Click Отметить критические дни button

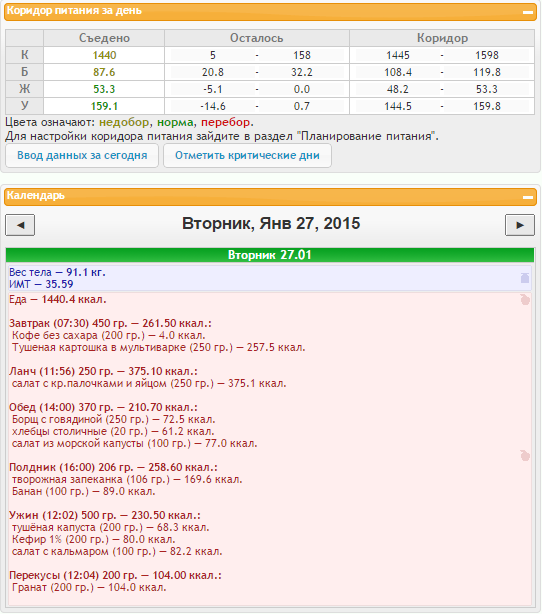[x=247, y=155]
